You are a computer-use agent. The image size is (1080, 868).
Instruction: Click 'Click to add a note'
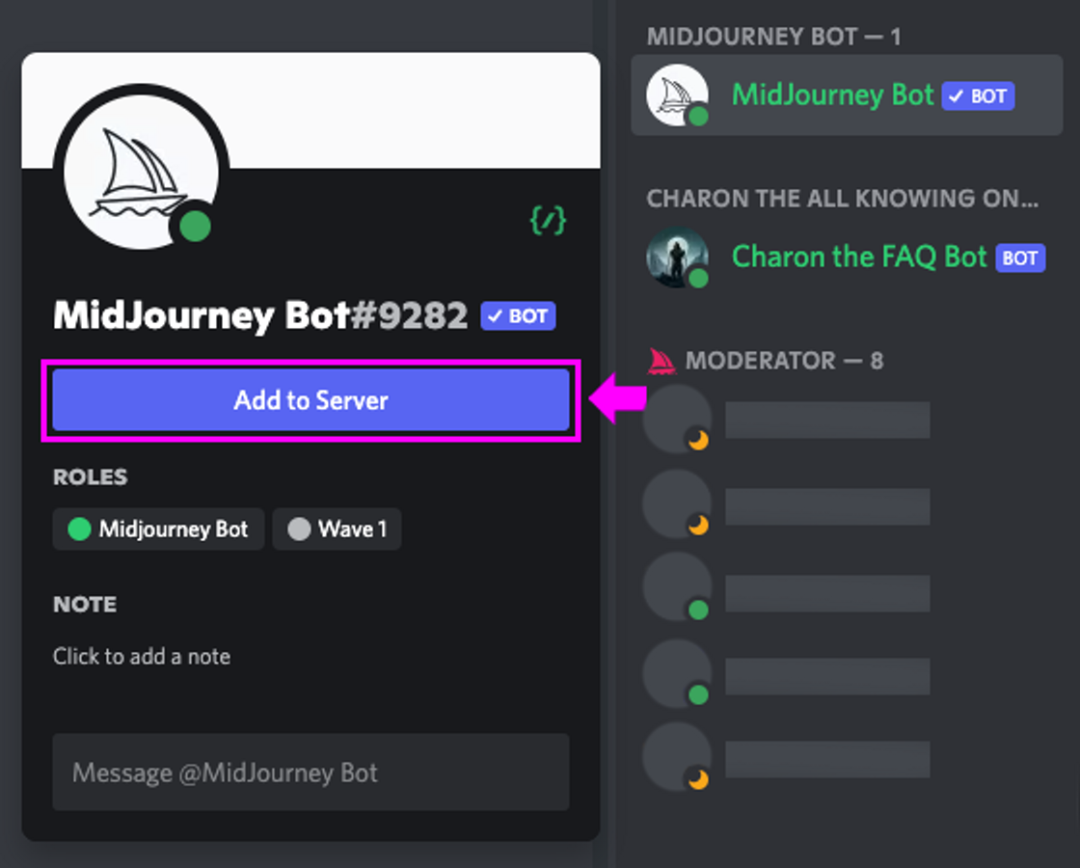click(x=141, y=656)
